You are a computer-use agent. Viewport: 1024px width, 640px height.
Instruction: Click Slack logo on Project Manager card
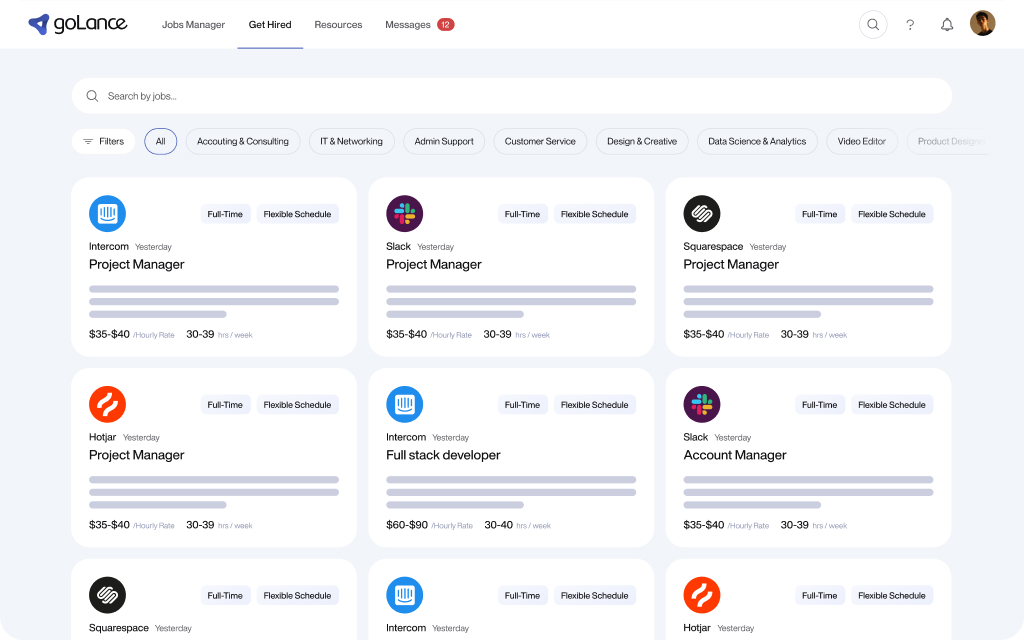404,214
